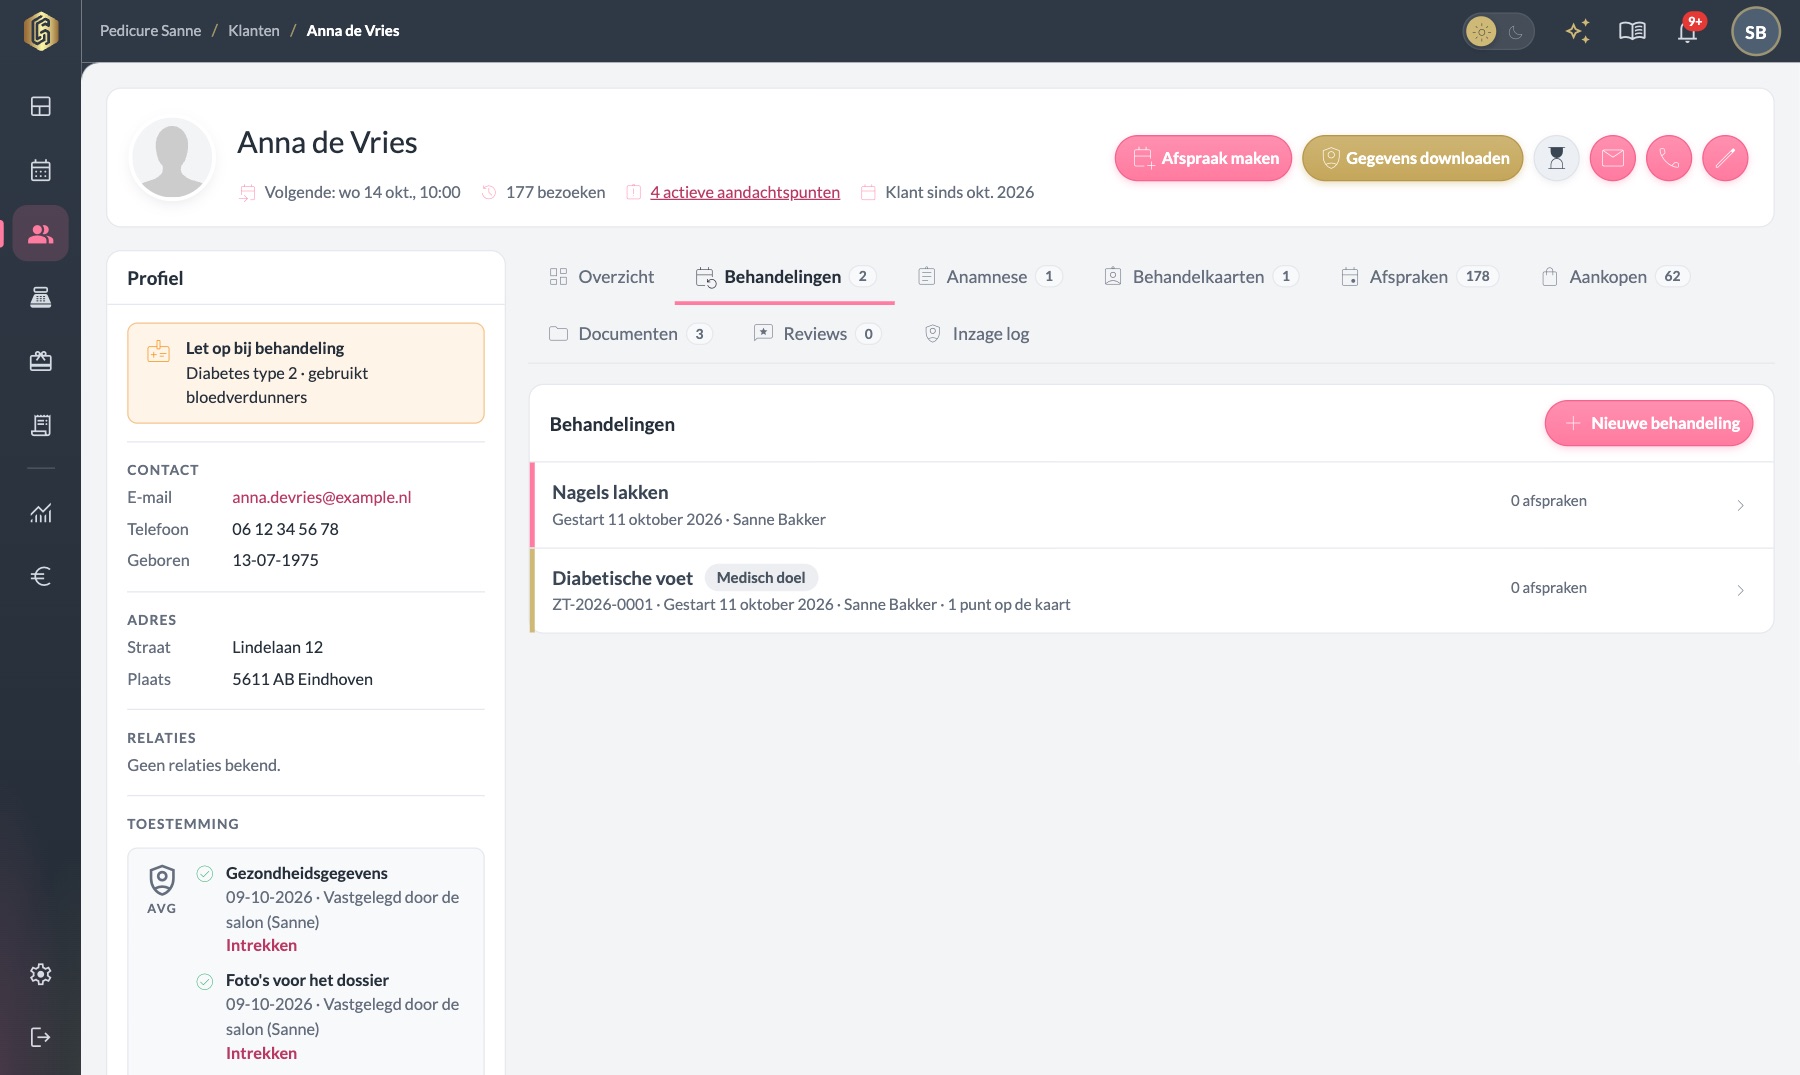Screen dimensions: 1800x1075
Task: Expand the Diabetische voet row chevron
Action: pyautogui.click(x=1740, y=590)
